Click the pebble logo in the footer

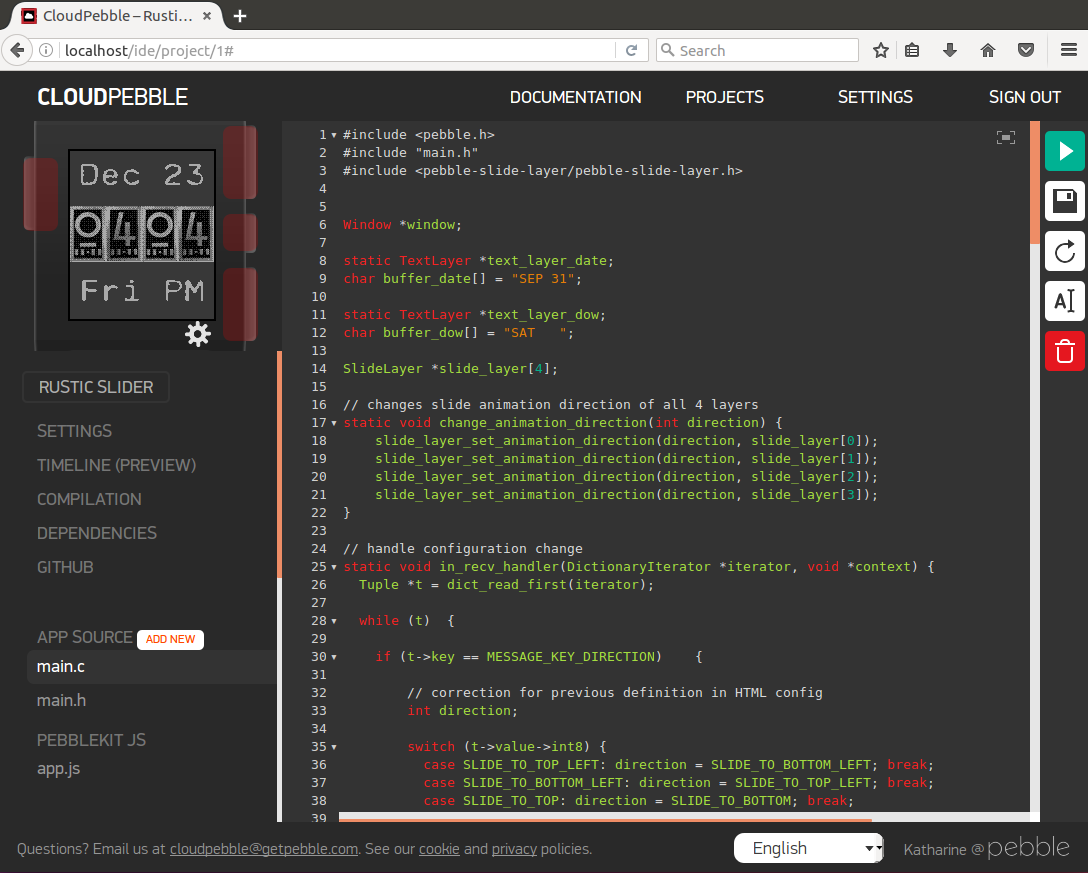point(1028,847)
